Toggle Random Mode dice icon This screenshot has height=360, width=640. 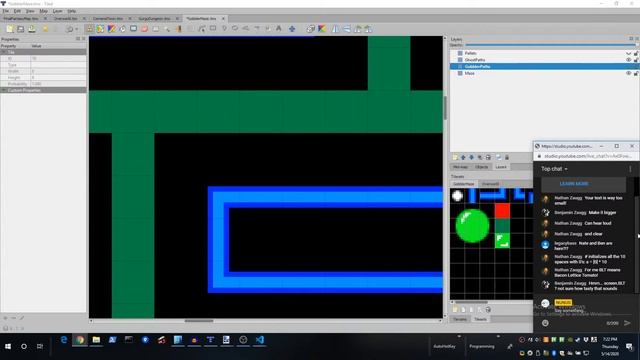(311, 29)
